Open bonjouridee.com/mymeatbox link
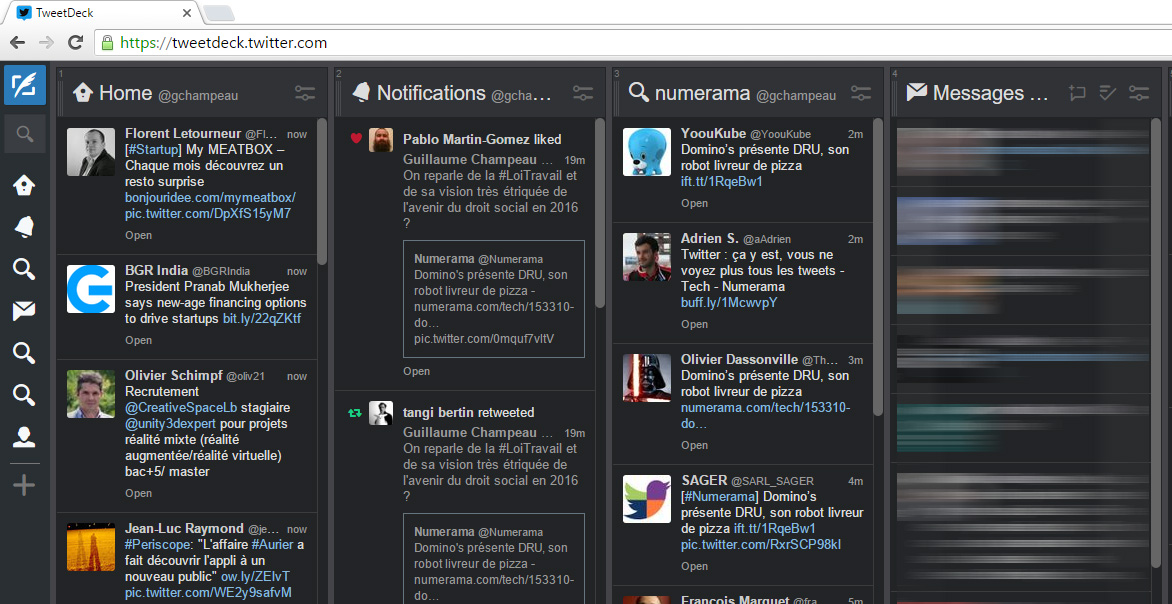Image resolution: width=1172 pixels, height=604 pixels. point(210,198)
